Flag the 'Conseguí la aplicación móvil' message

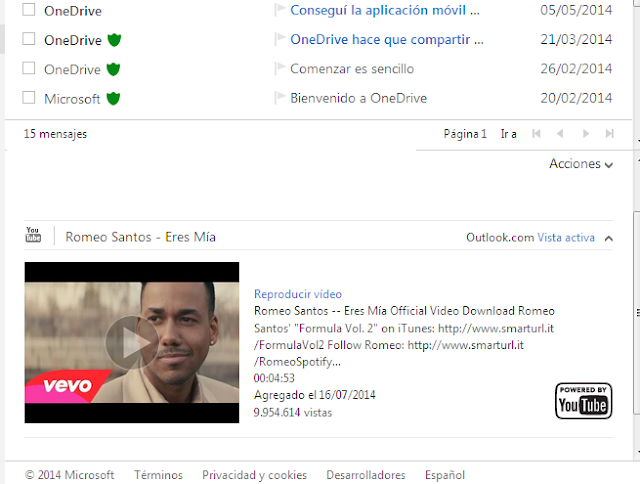280,9
